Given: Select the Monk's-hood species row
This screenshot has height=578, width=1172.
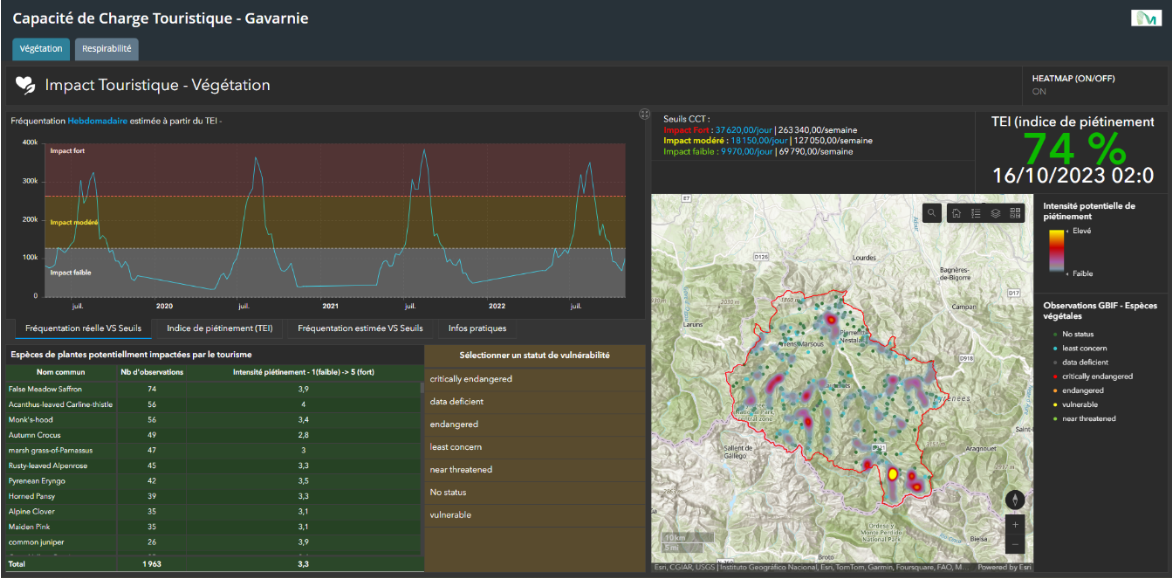Looking at the screenshot, I should (x=212, y=419).
